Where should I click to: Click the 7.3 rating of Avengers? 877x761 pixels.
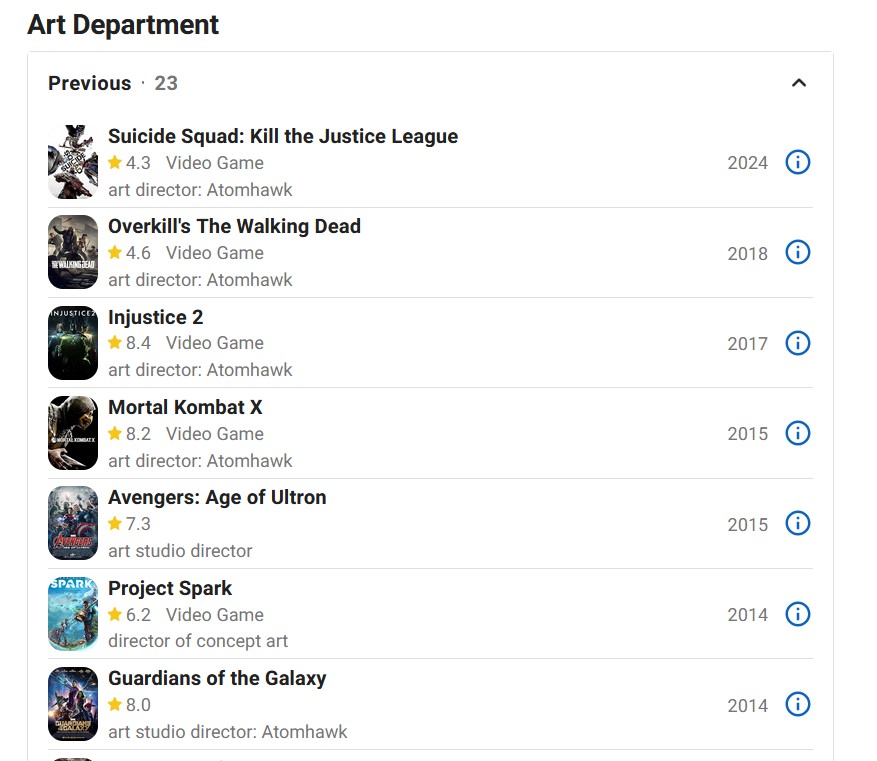[x=129, y=524]
